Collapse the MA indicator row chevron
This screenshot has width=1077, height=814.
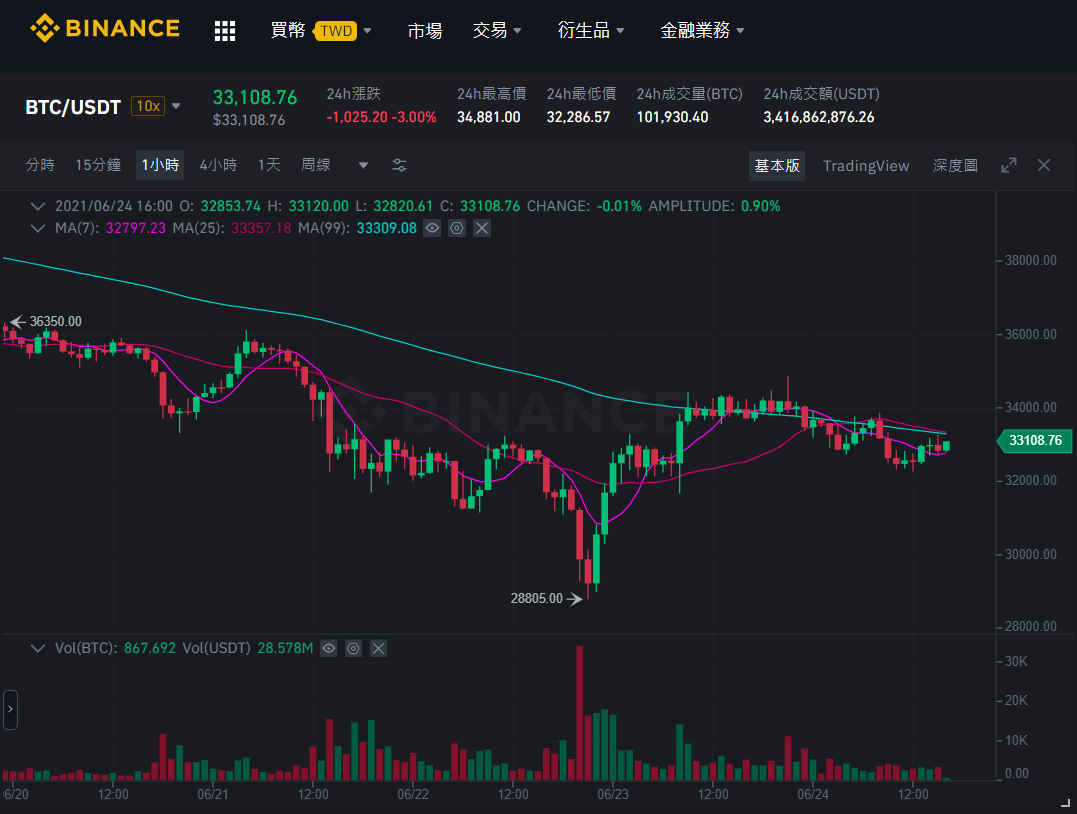[x=38, y=228]
